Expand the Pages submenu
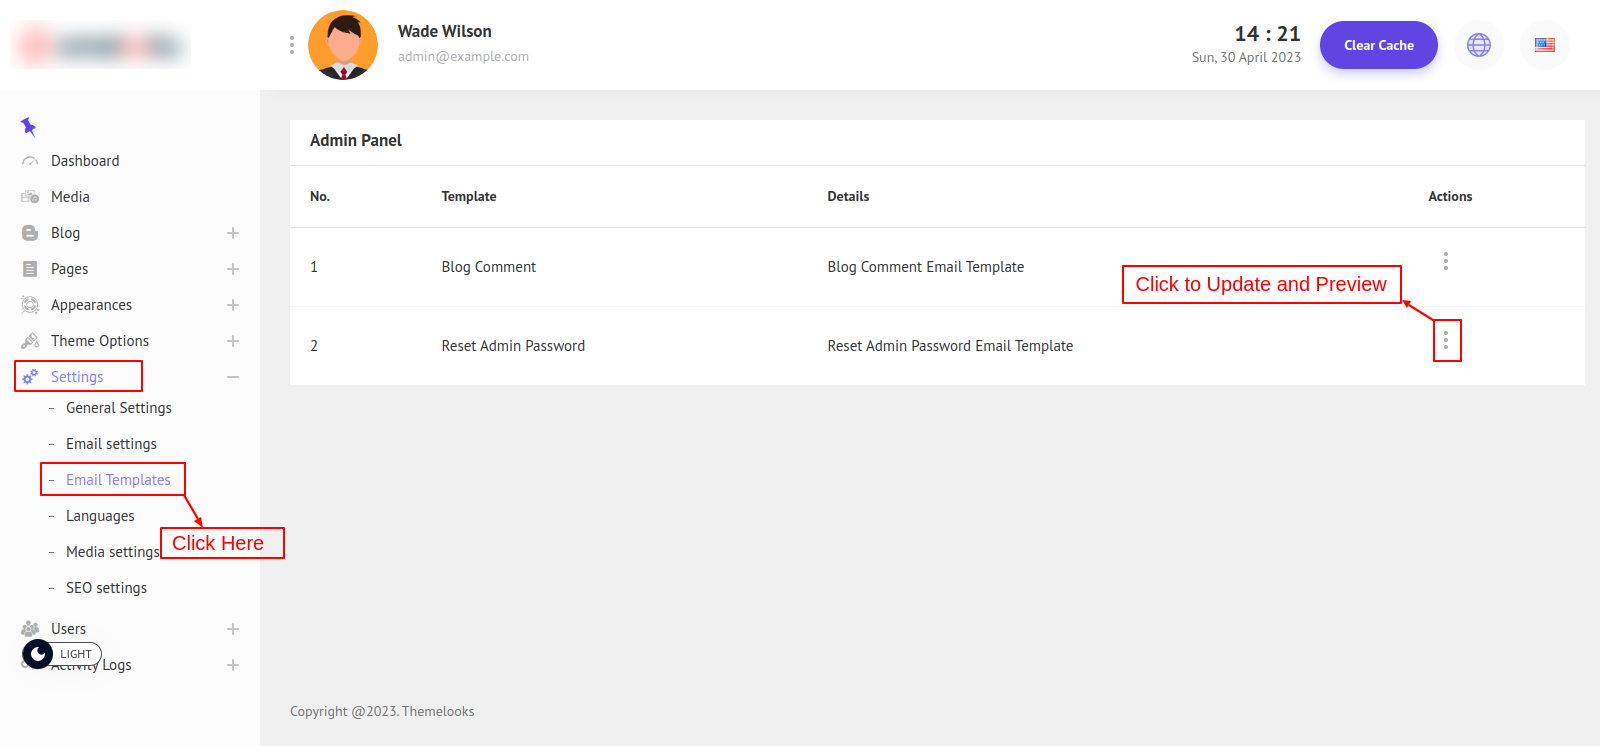The width and height of the screenshot is (1600, 746). [x=233, y=269]
